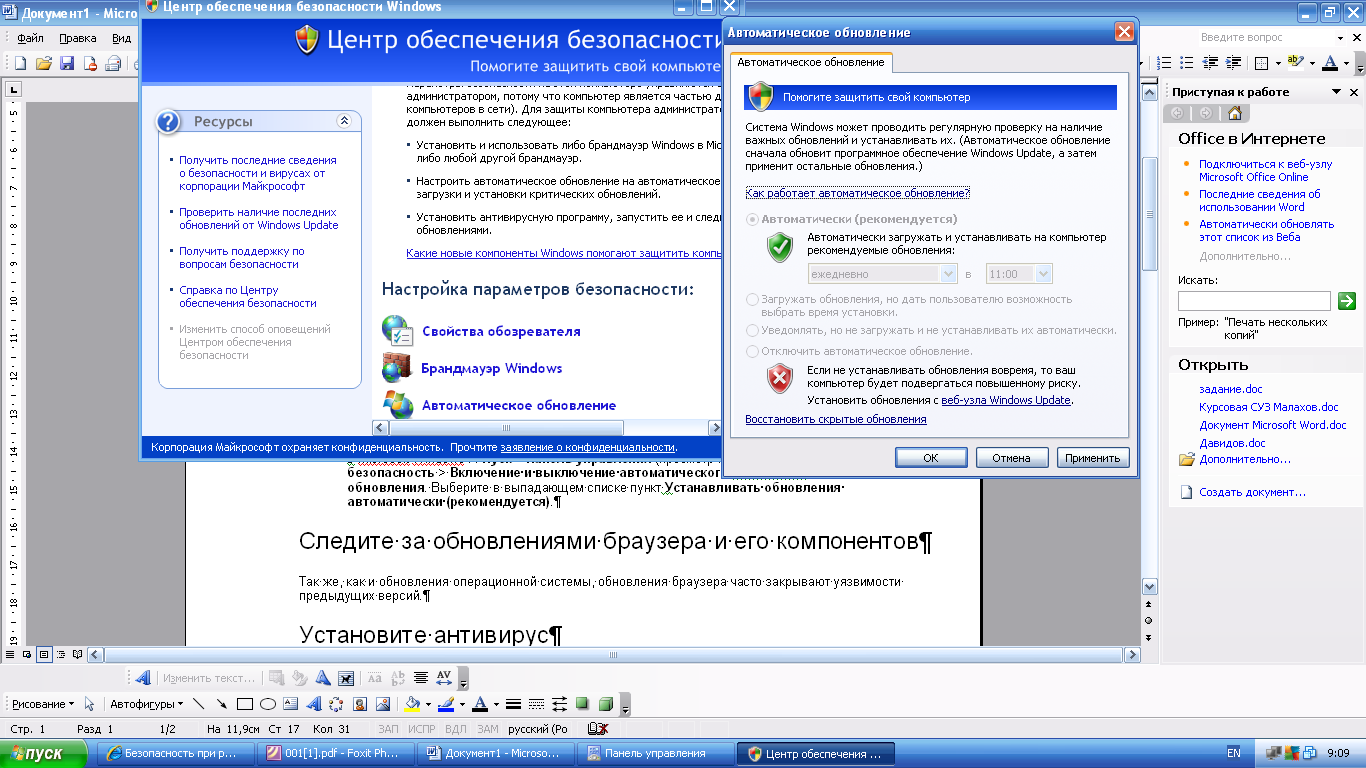This screenshot has width=1366, height=768.
Task: Go to task pane Home icon
Action: tap(1234, 113)
